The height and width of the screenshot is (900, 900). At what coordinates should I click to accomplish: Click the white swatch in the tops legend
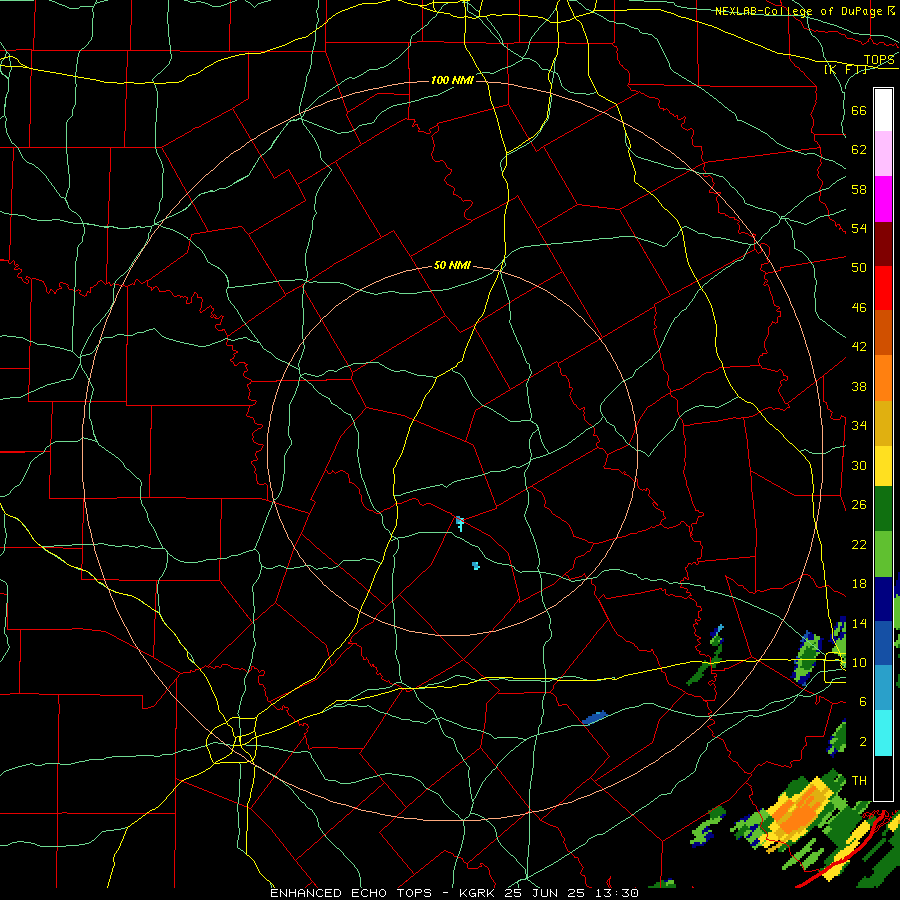click(x=883, y=110)
